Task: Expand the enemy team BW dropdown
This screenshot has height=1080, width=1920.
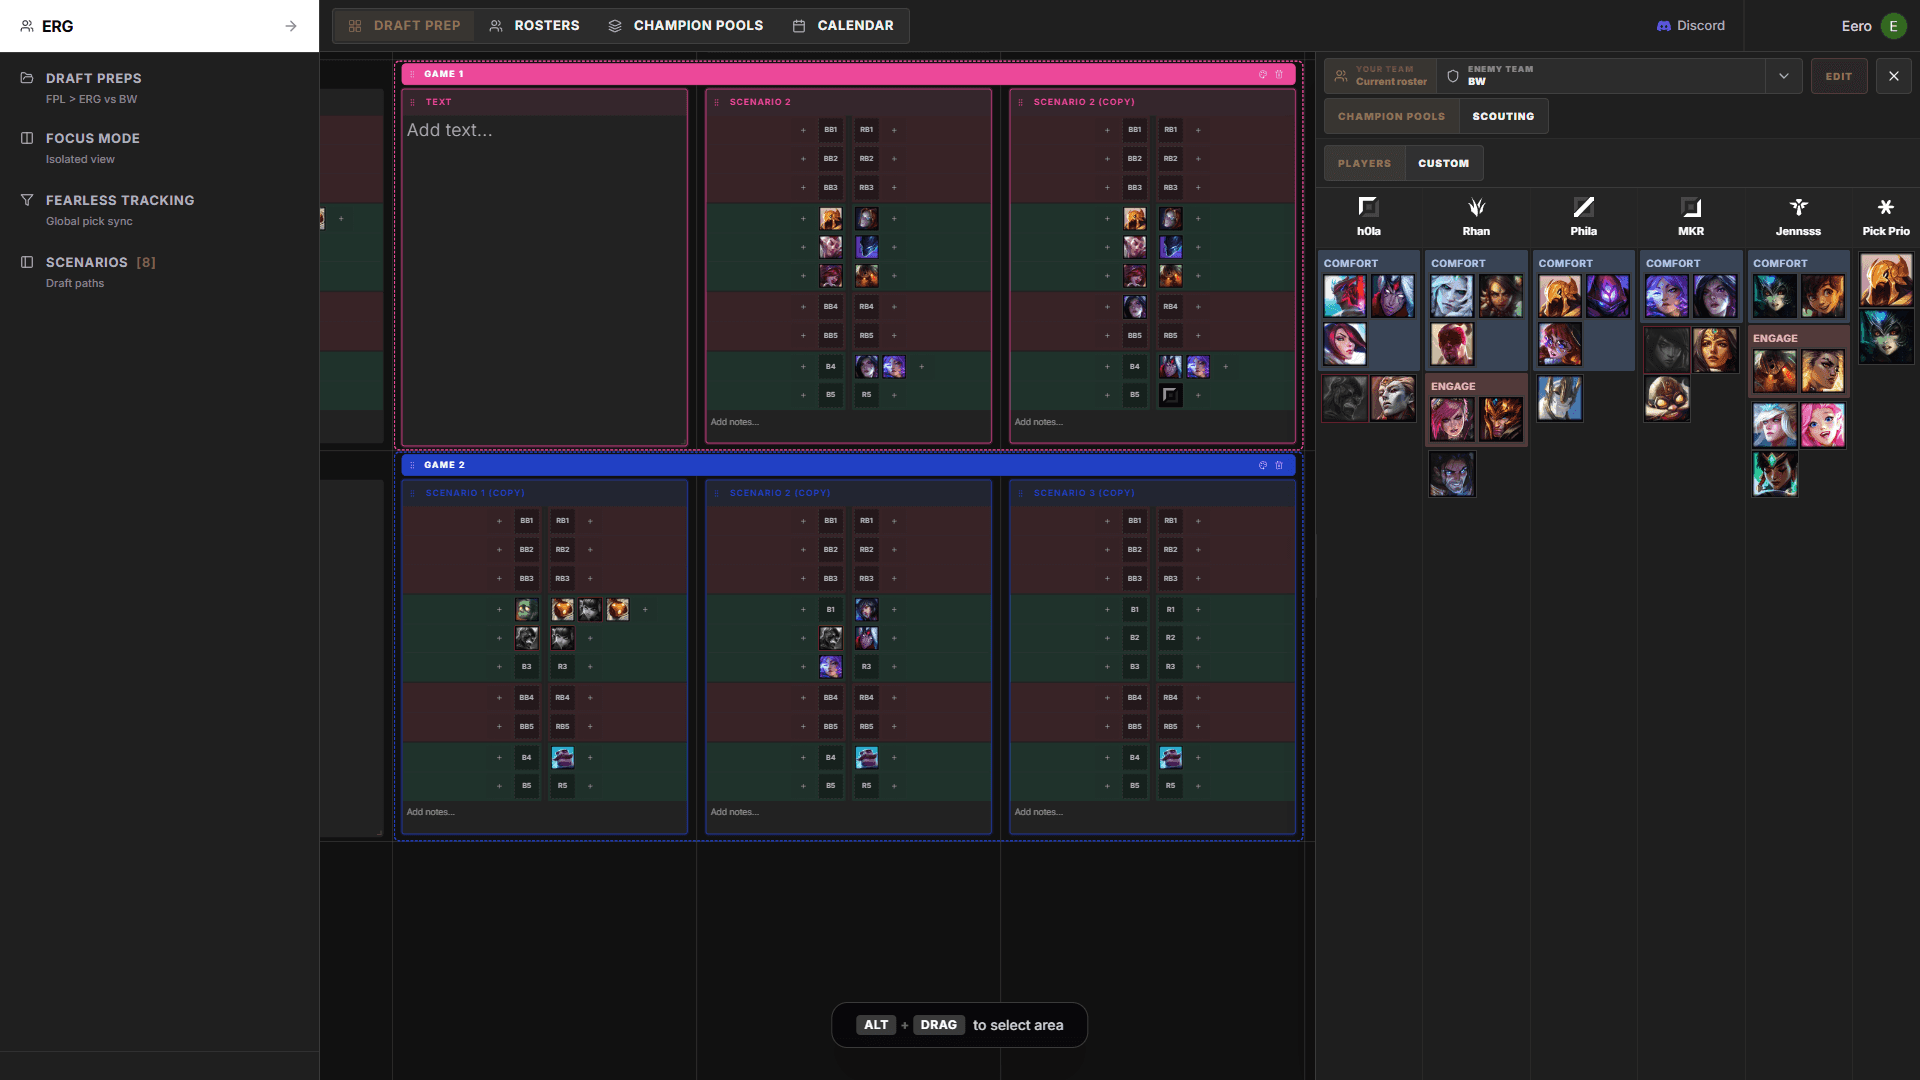Action: [x=1783, y=76]
